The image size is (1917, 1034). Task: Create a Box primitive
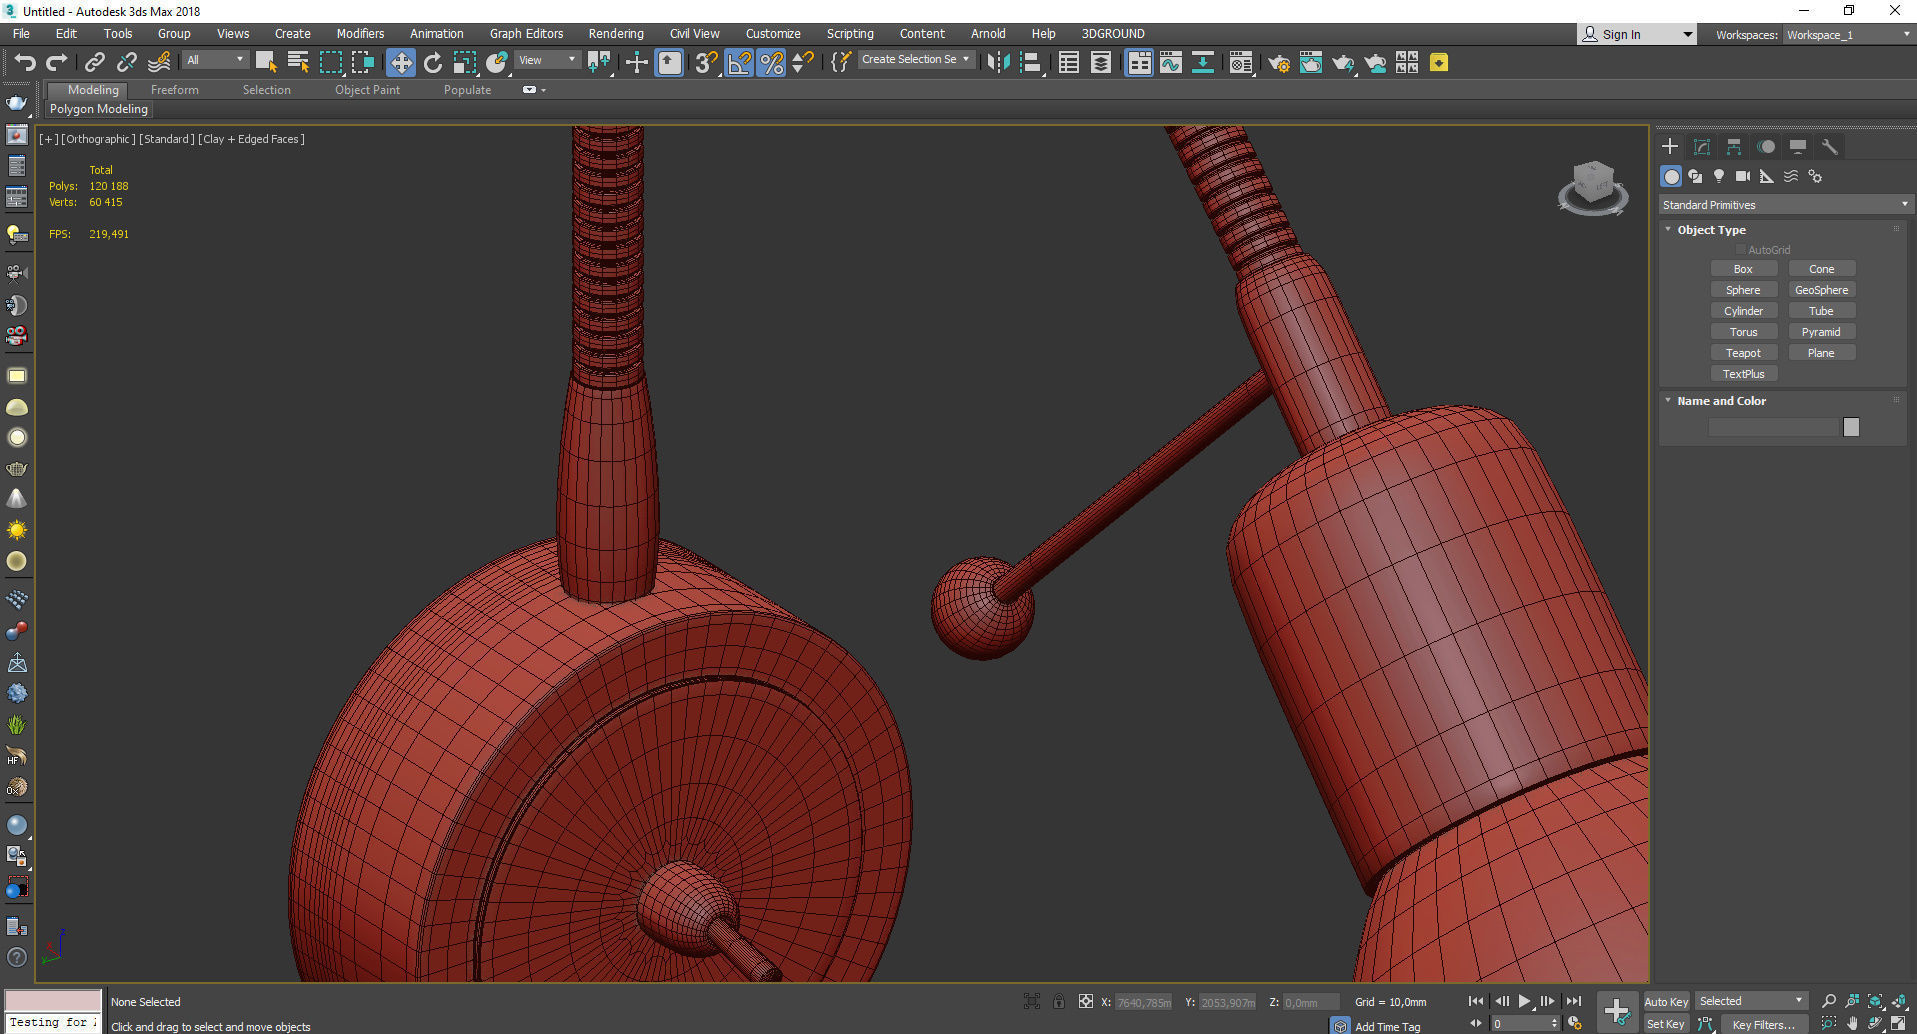[x=1743, y=269]
